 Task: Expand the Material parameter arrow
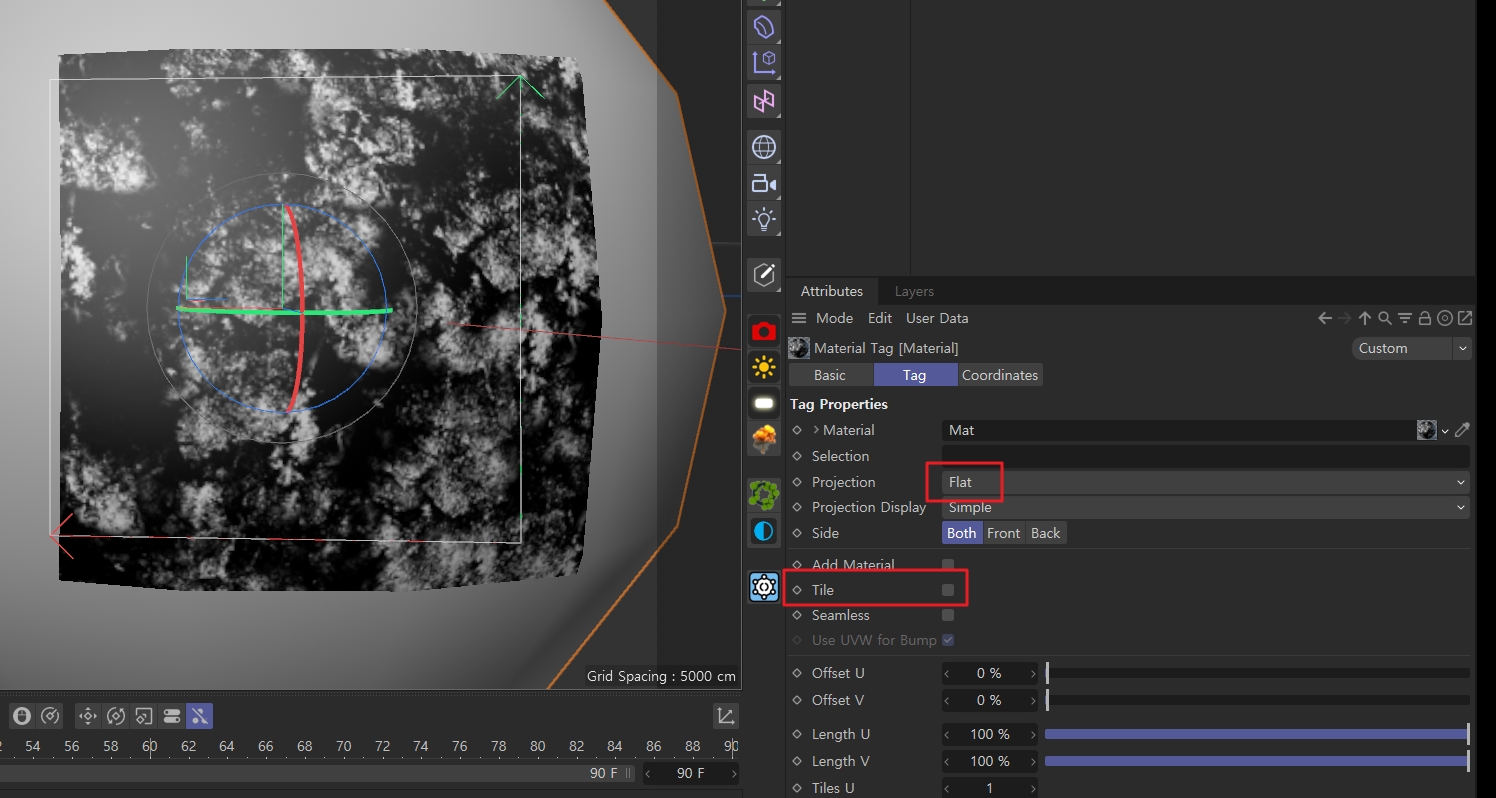tap(816, 430)
